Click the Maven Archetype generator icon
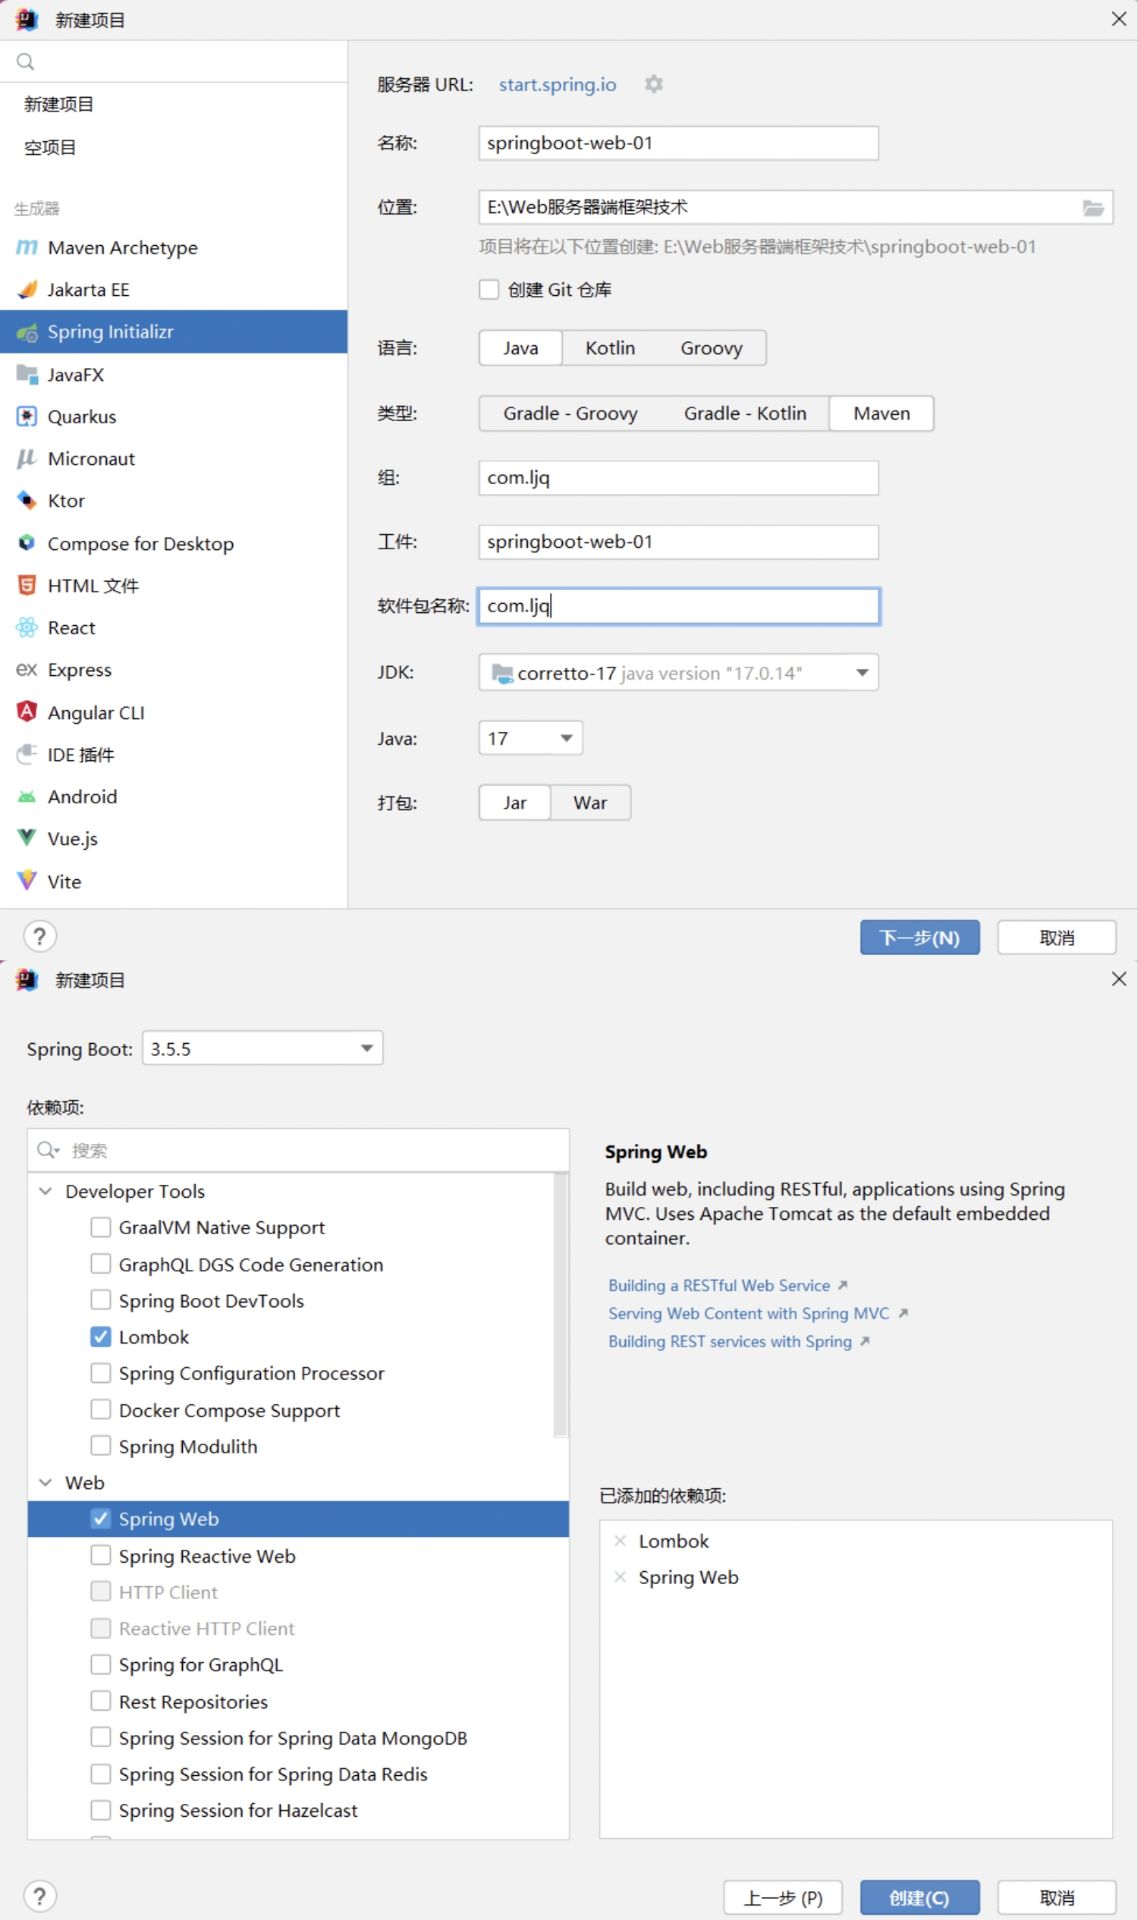 (27, 247)
